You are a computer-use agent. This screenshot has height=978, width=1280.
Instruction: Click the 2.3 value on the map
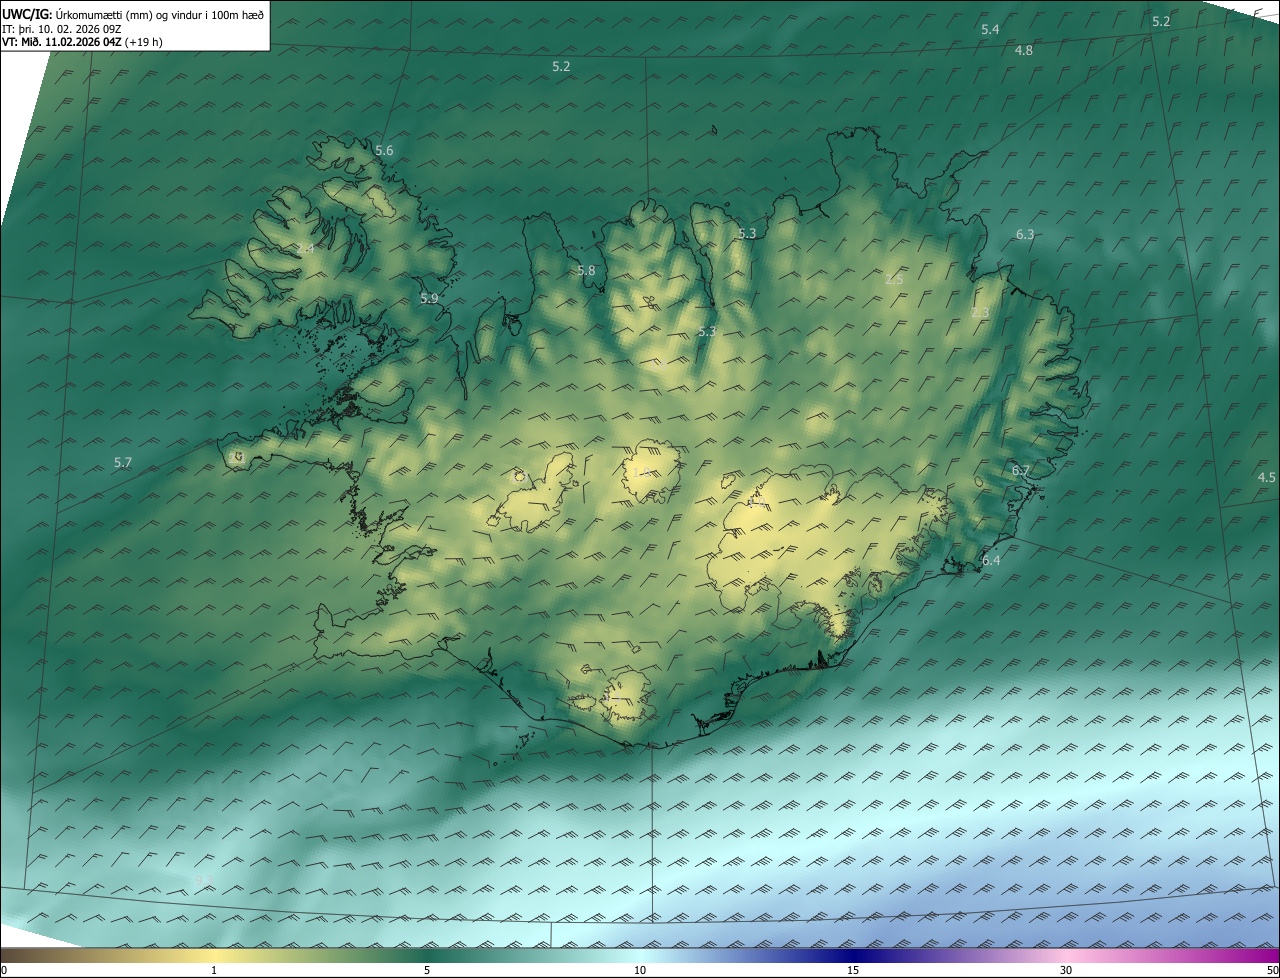pyautogui.click(x=980, y=313)
